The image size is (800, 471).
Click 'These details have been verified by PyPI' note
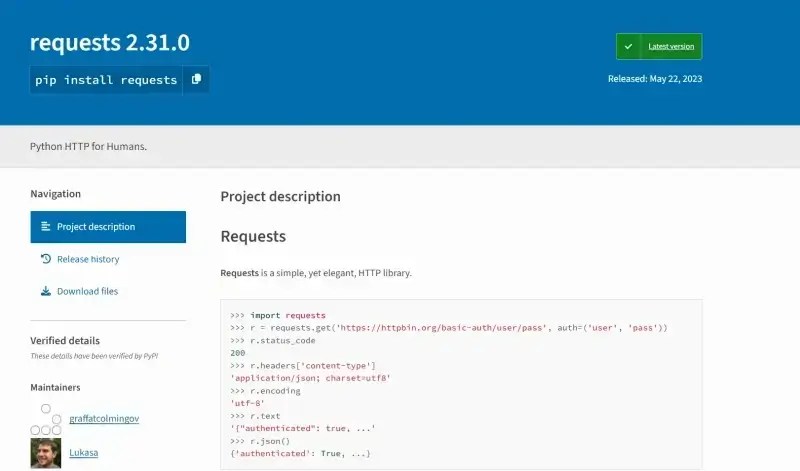(x=94, y=356)
